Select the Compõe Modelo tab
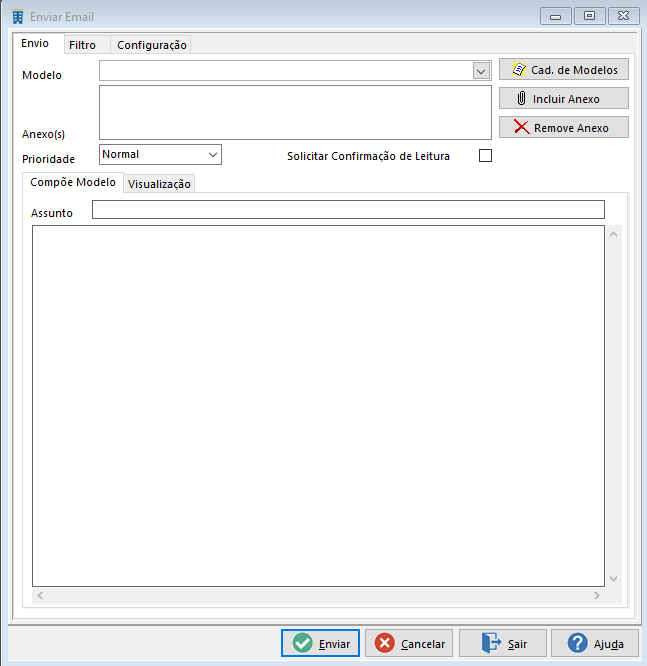This screenshot has width=647, height=666. click(x=73, y=182)
